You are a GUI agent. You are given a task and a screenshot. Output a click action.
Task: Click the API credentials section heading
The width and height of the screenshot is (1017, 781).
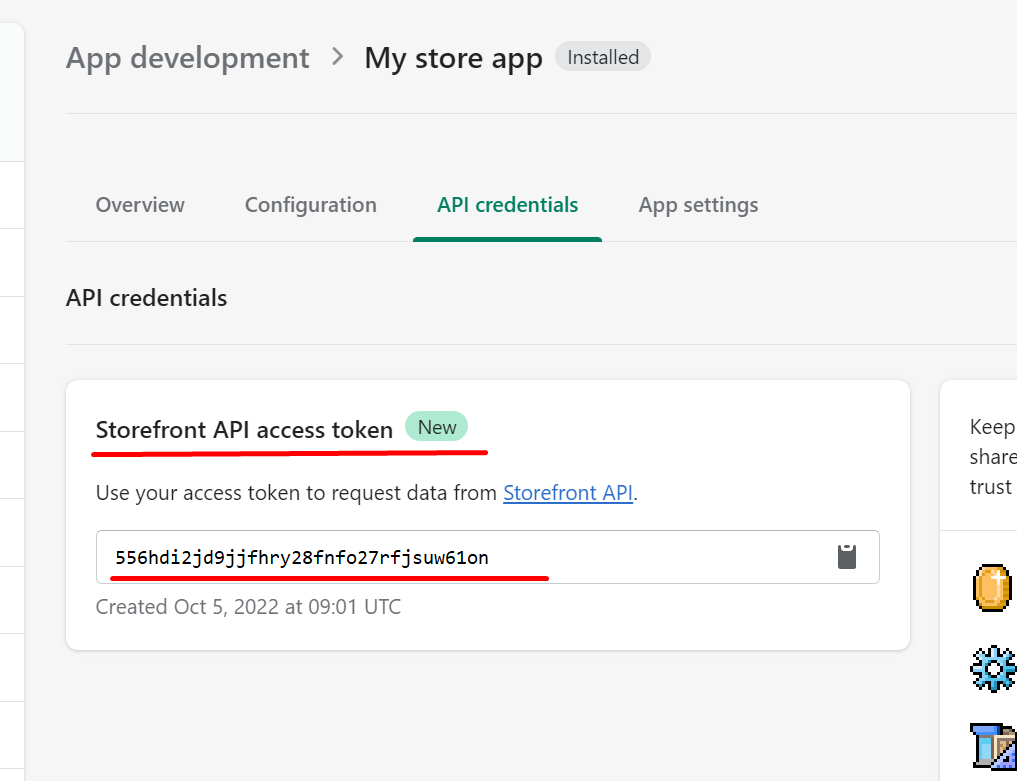point(147,298)
